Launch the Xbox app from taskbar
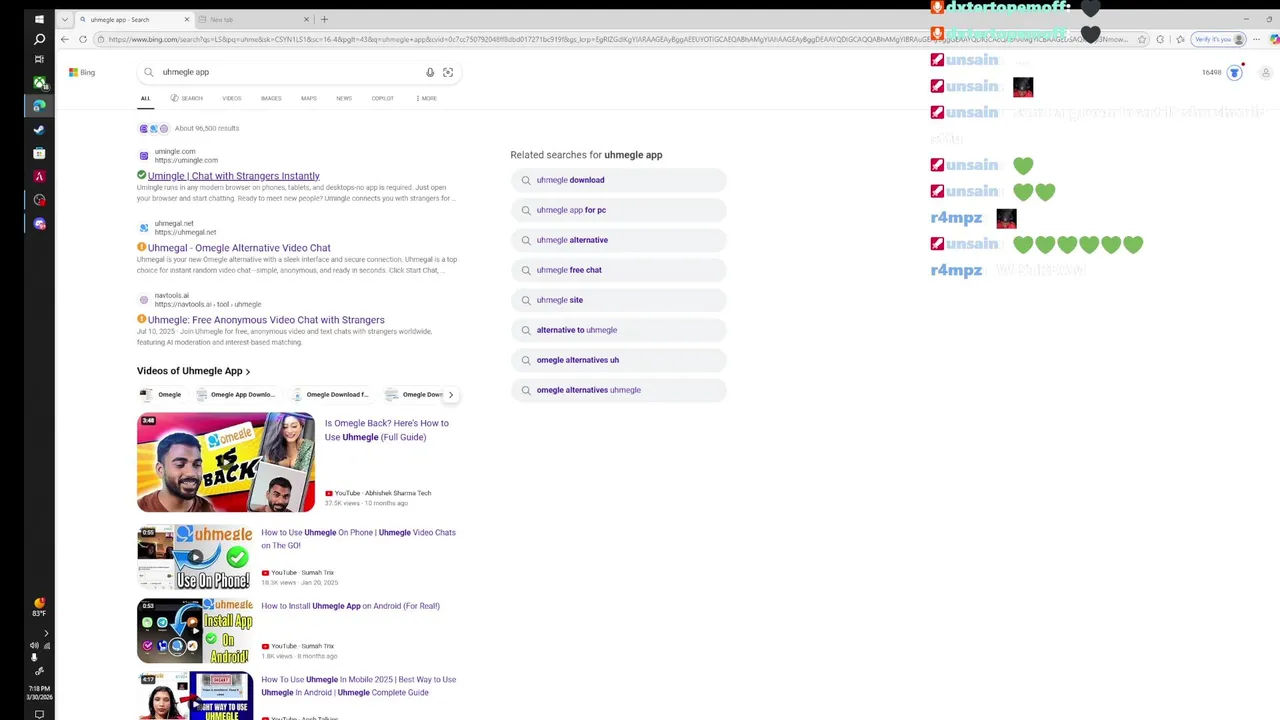The image size is (1280, 720). (x=39, y=82)
